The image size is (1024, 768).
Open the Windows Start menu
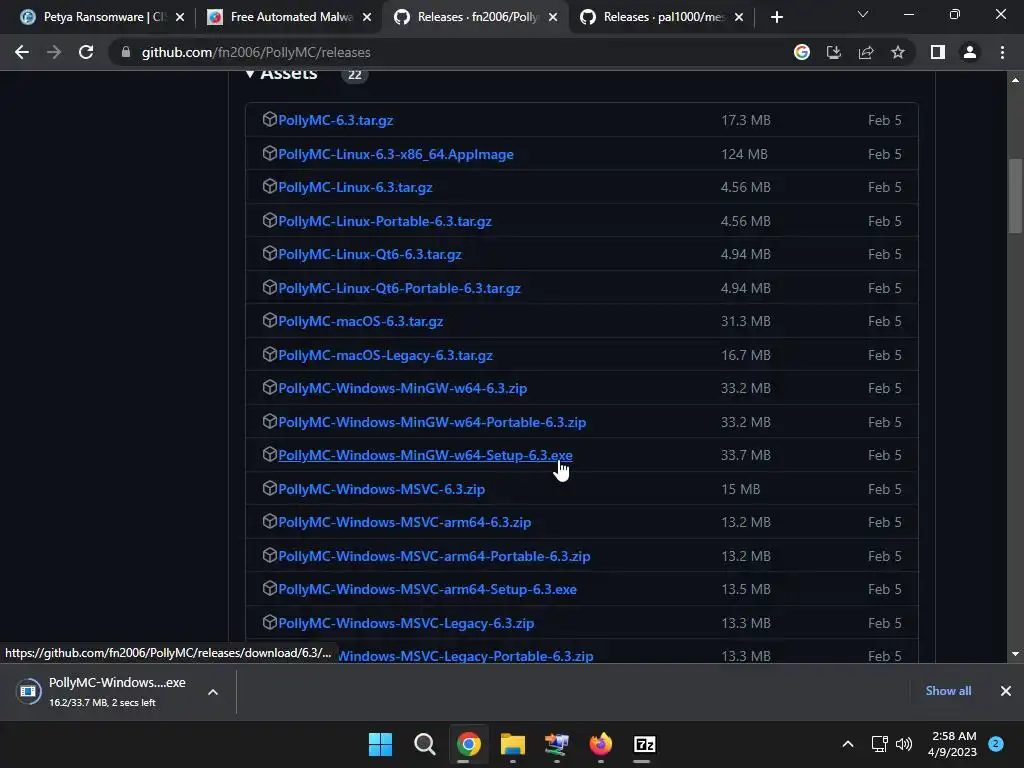tap(380, 744)
